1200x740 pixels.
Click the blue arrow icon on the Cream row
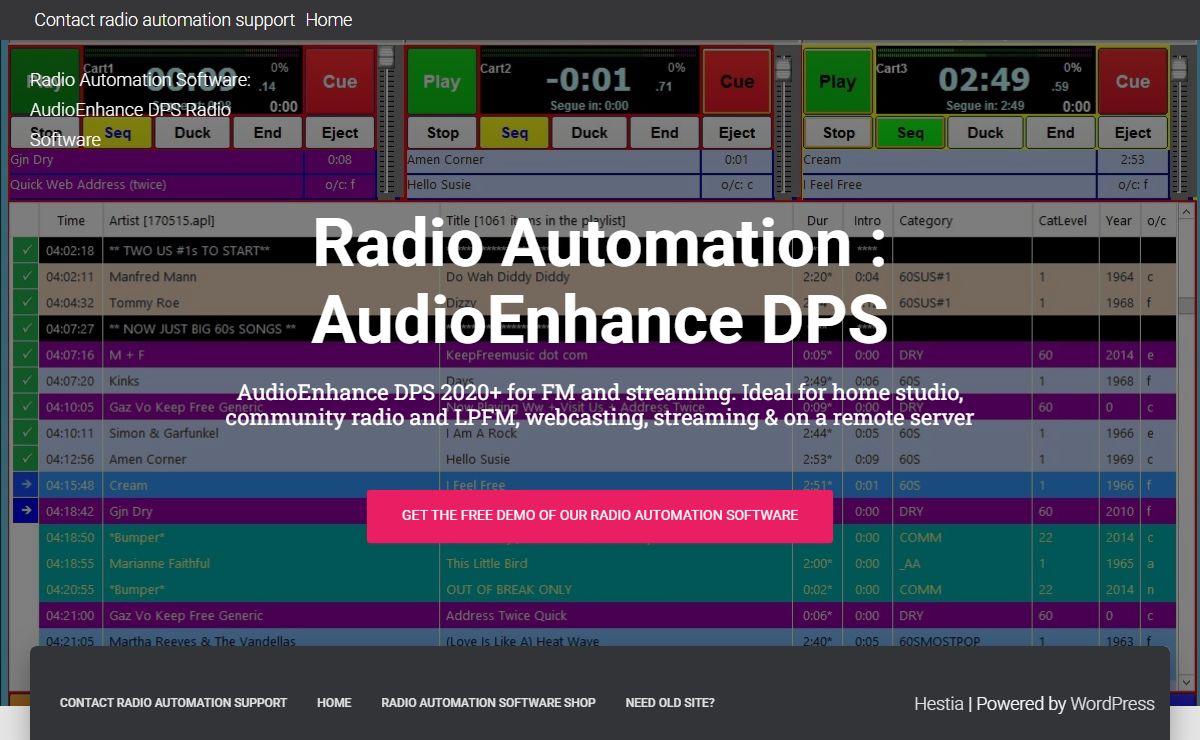(26, 485)
